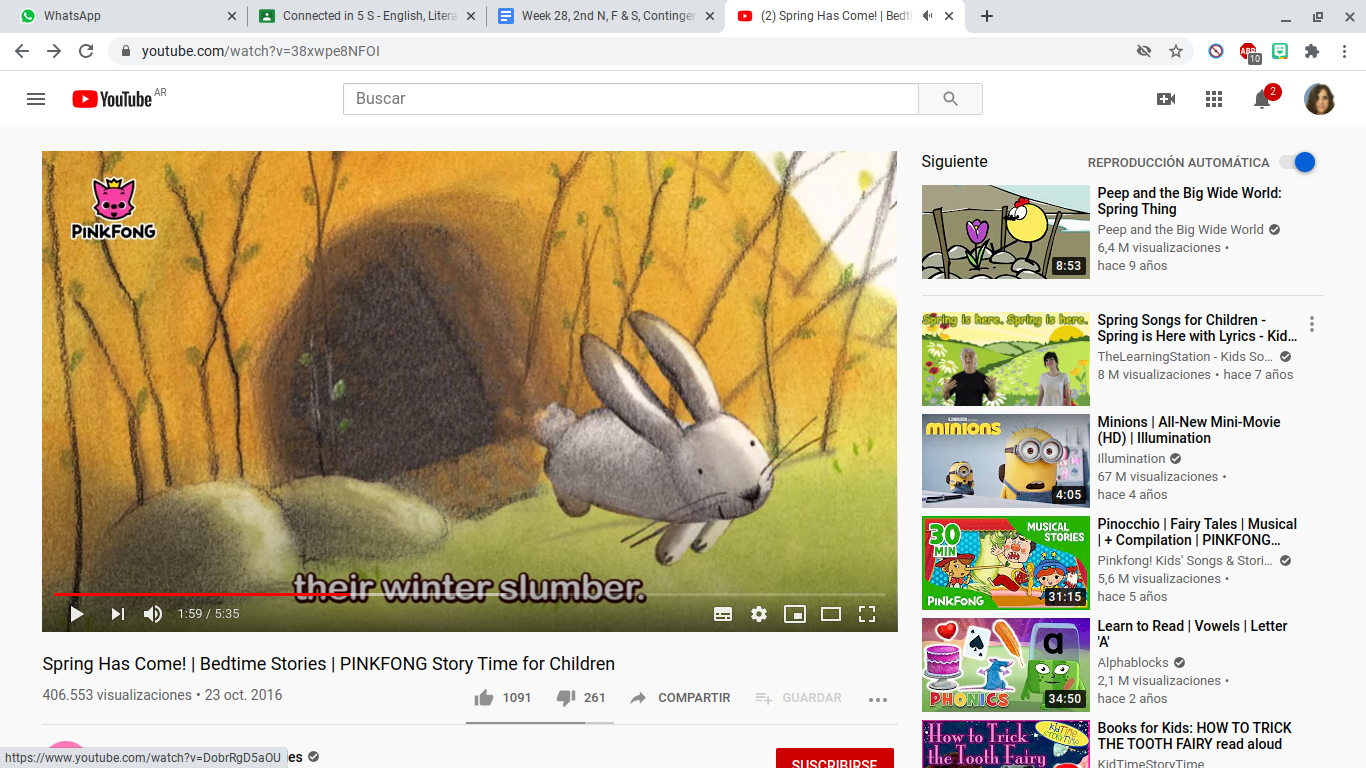Open the YouTube apps grid icon
This screenshot has height=768, width=1366.
pyautogui.click(x=1214, y=99)
